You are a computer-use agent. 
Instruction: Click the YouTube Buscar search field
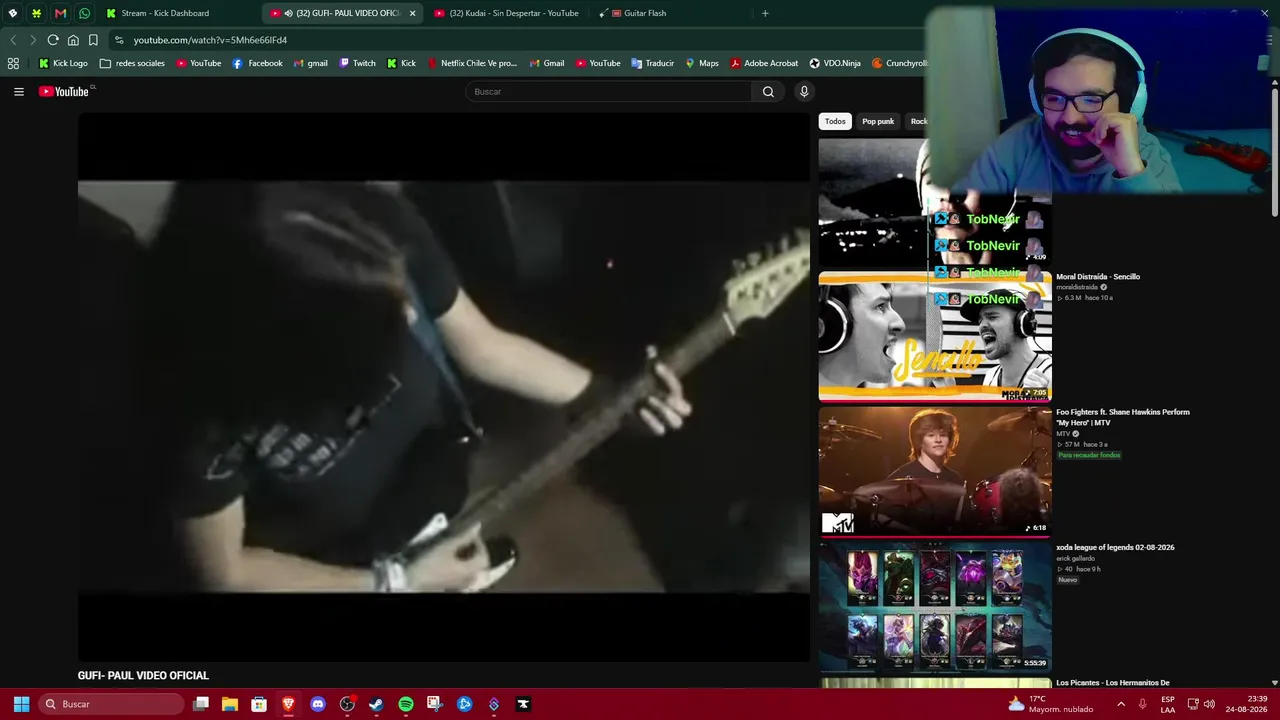click(608, 92)
